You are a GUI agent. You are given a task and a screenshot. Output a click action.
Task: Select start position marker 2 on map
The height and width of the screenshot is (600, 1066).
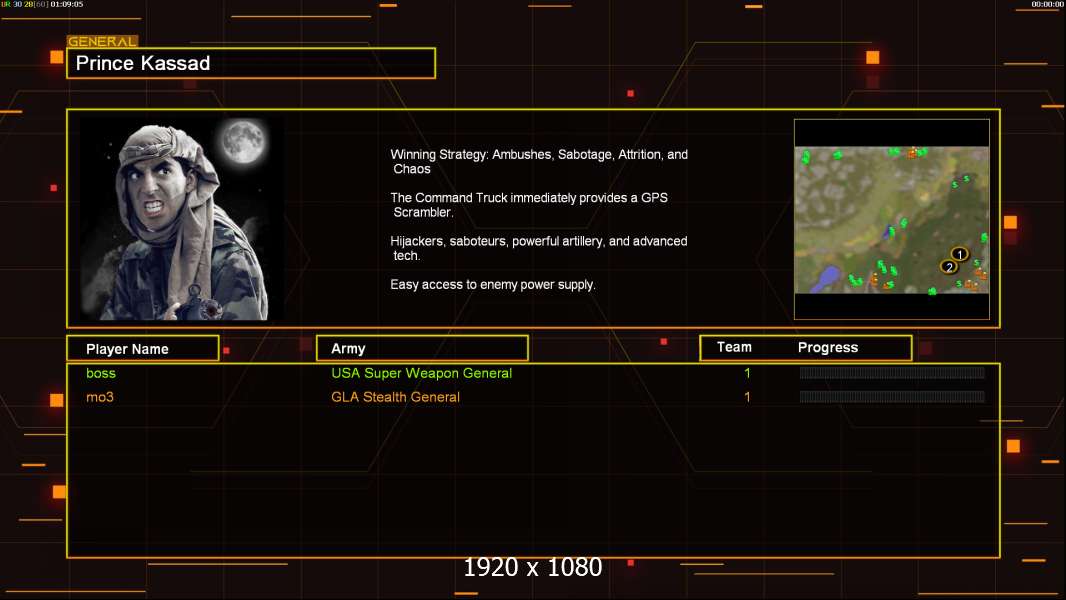[x=949, y=267]
